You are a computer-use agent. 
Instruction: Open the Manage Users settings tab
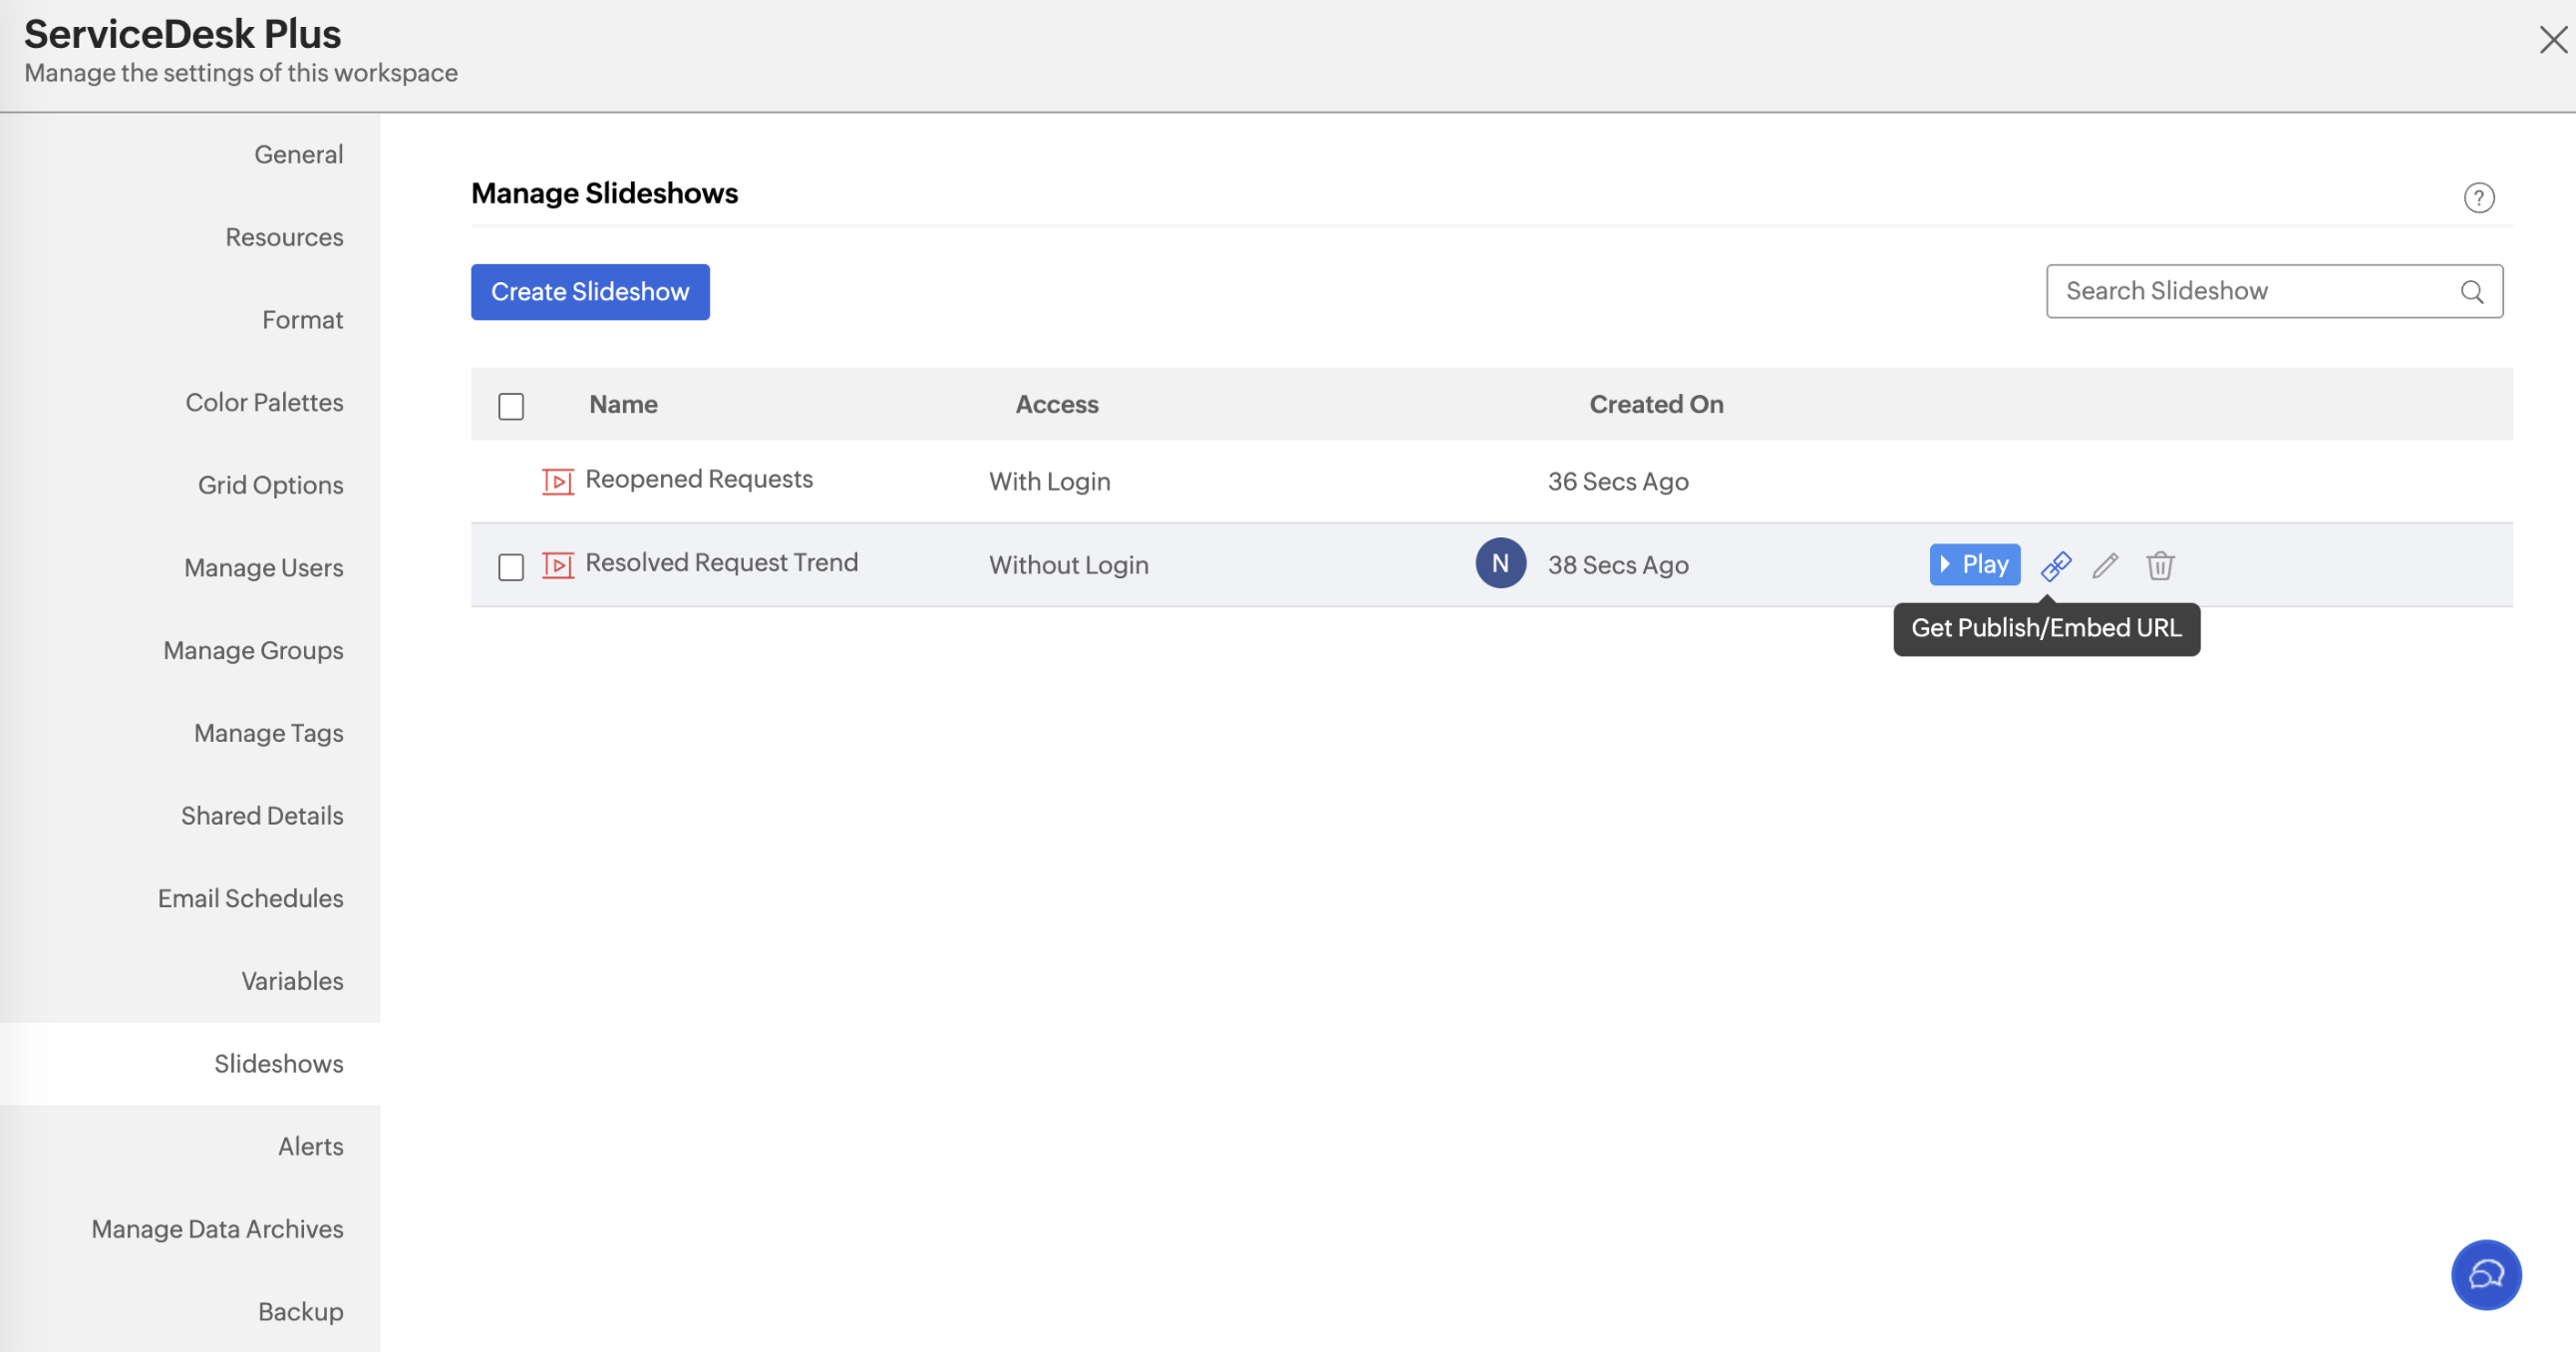(x=264, y=568)
